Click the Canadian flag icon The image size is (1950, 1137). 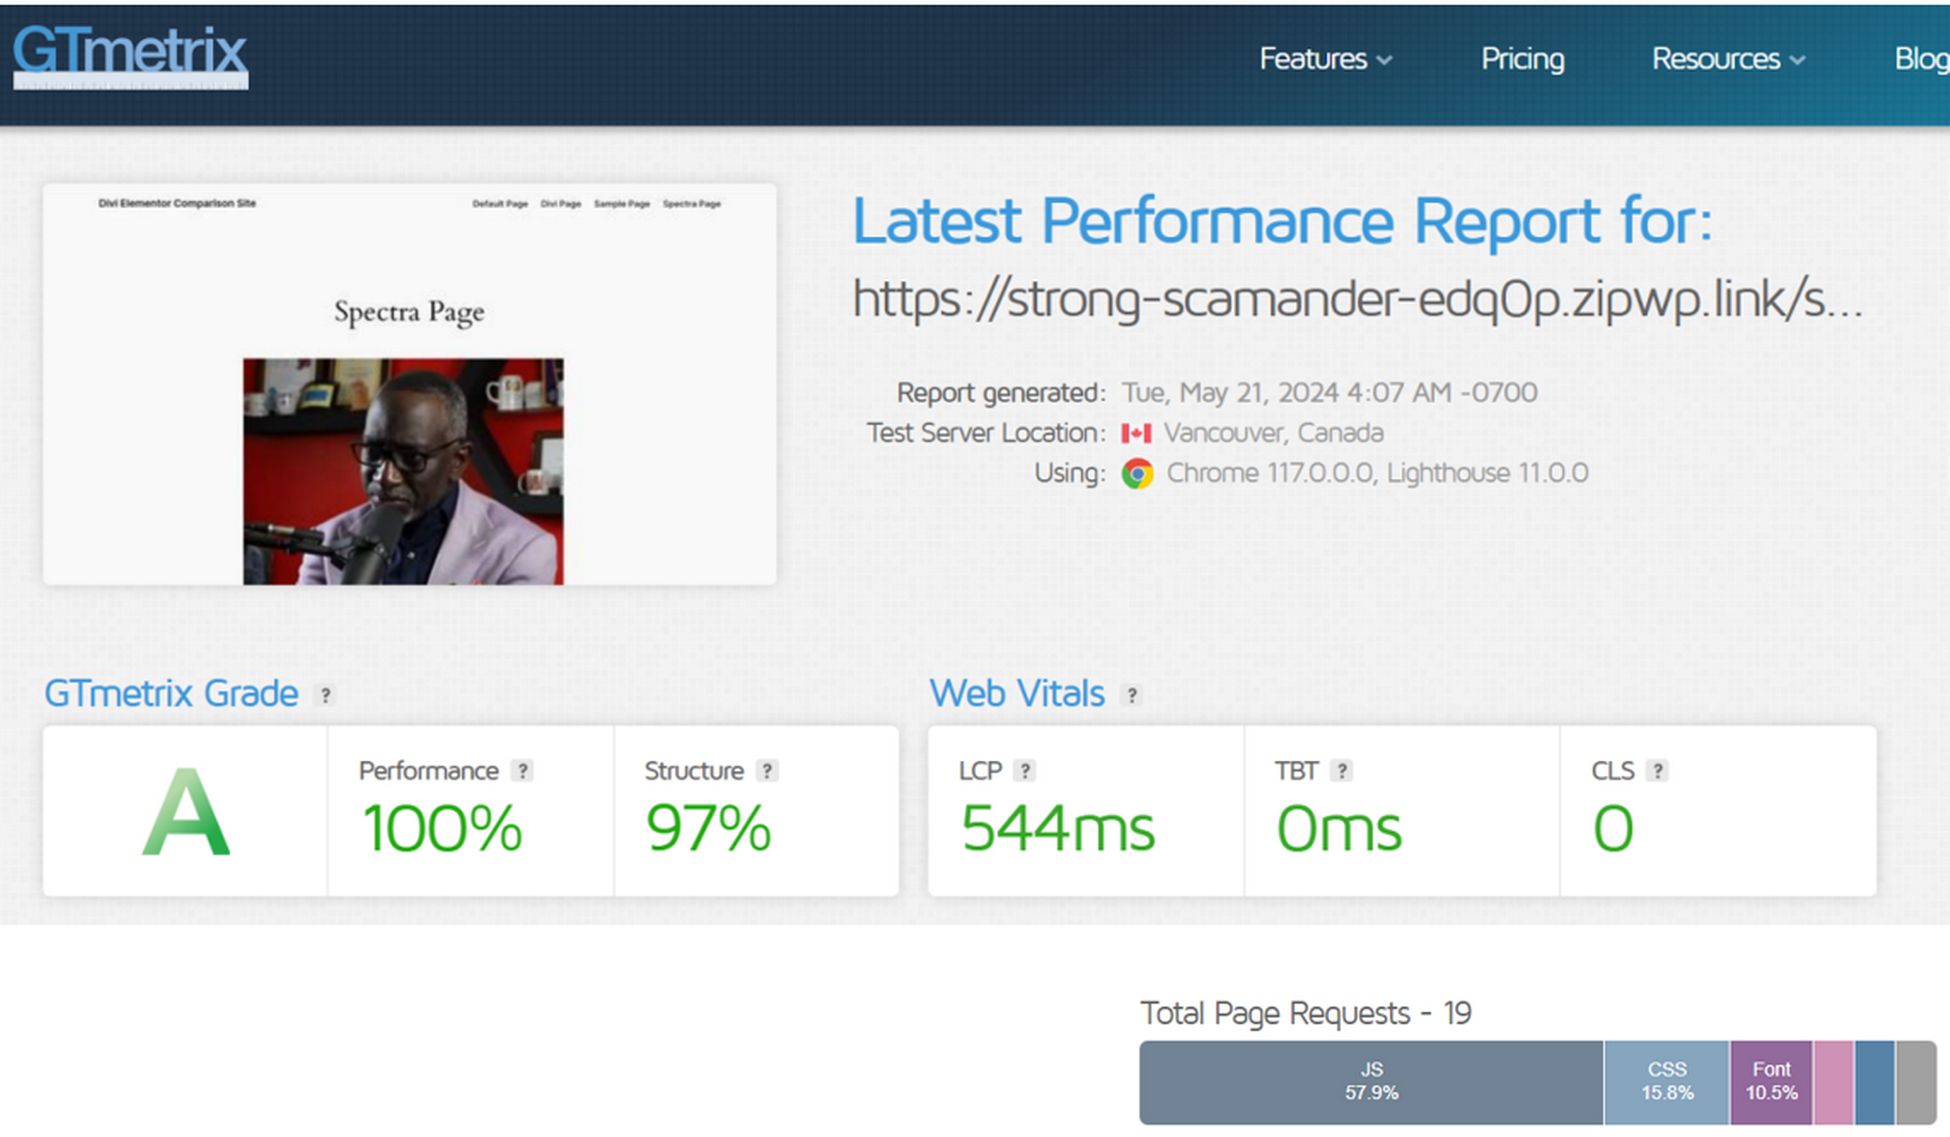(1138, 432)
